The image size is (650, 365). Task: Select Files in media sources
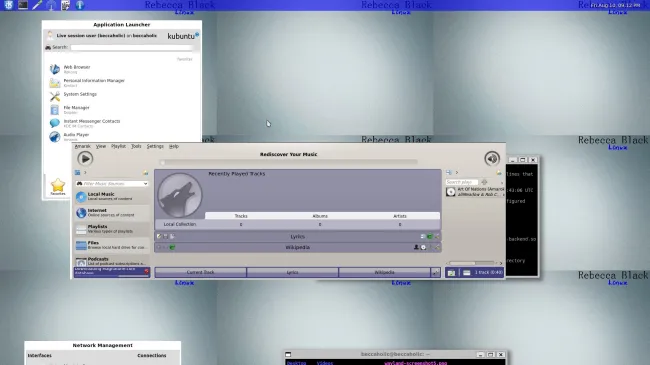pos(112,245)
